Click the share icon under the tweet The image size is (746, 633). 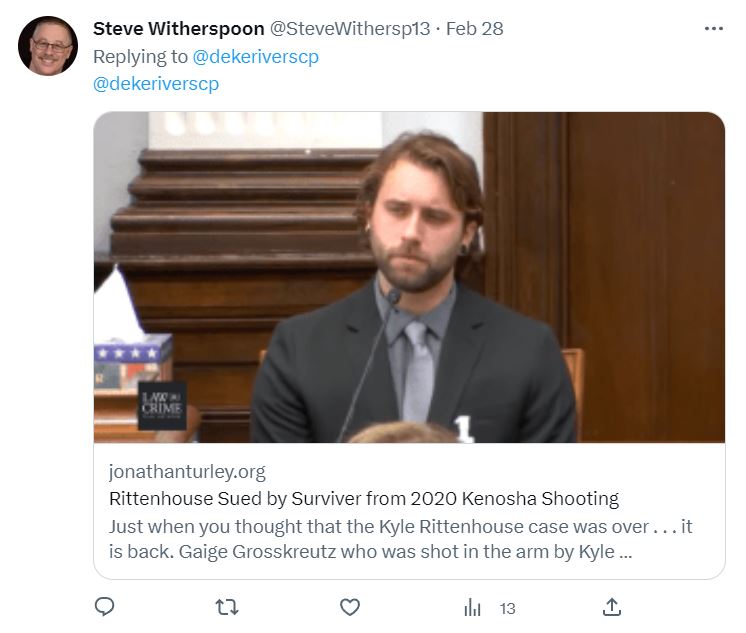(x=612, y=606)
